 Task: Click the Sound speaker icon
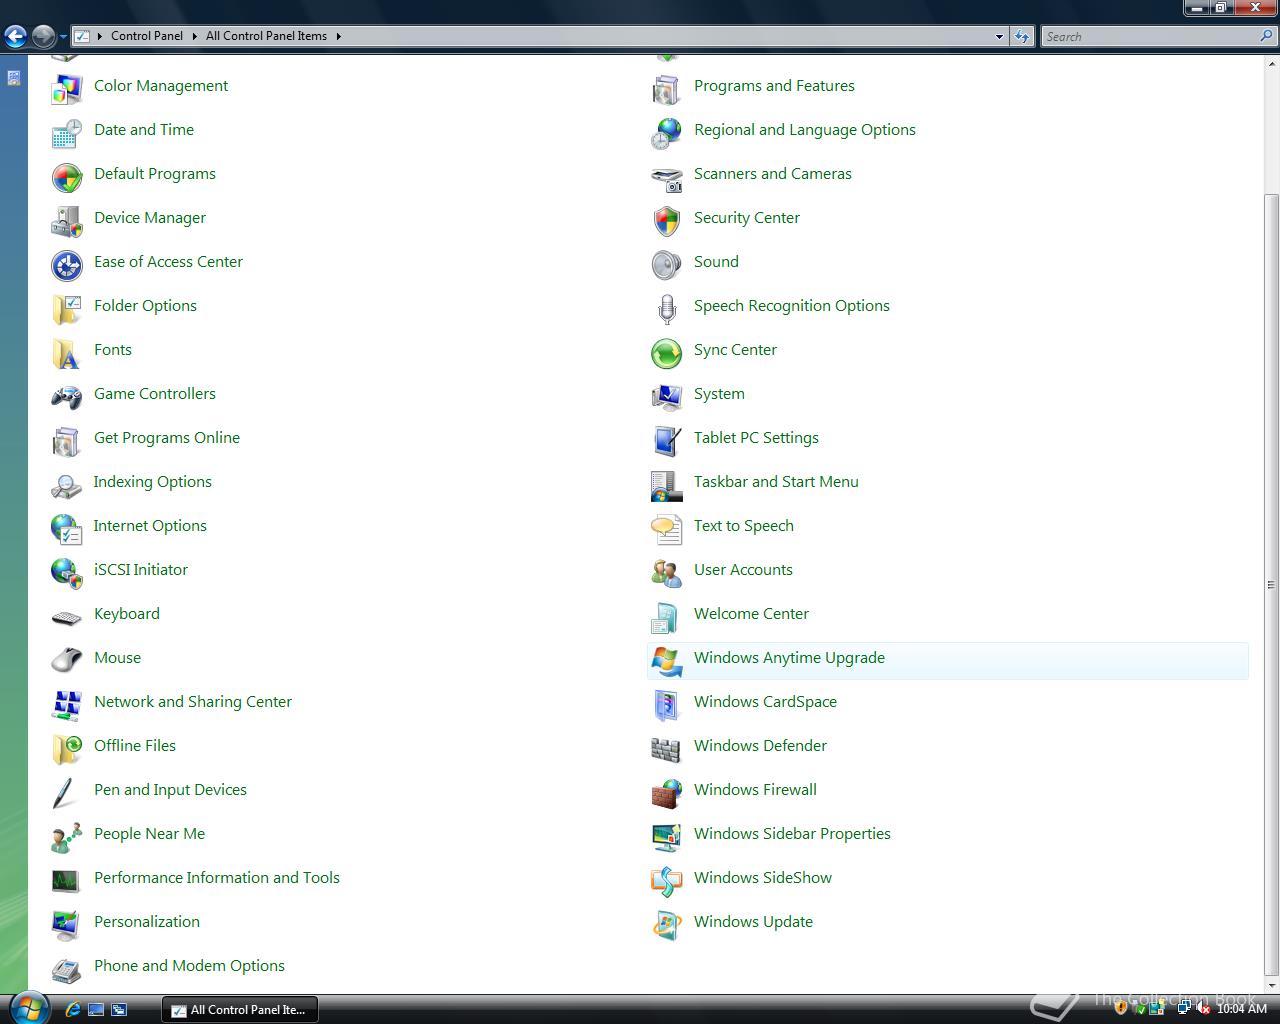pos(666,264)
